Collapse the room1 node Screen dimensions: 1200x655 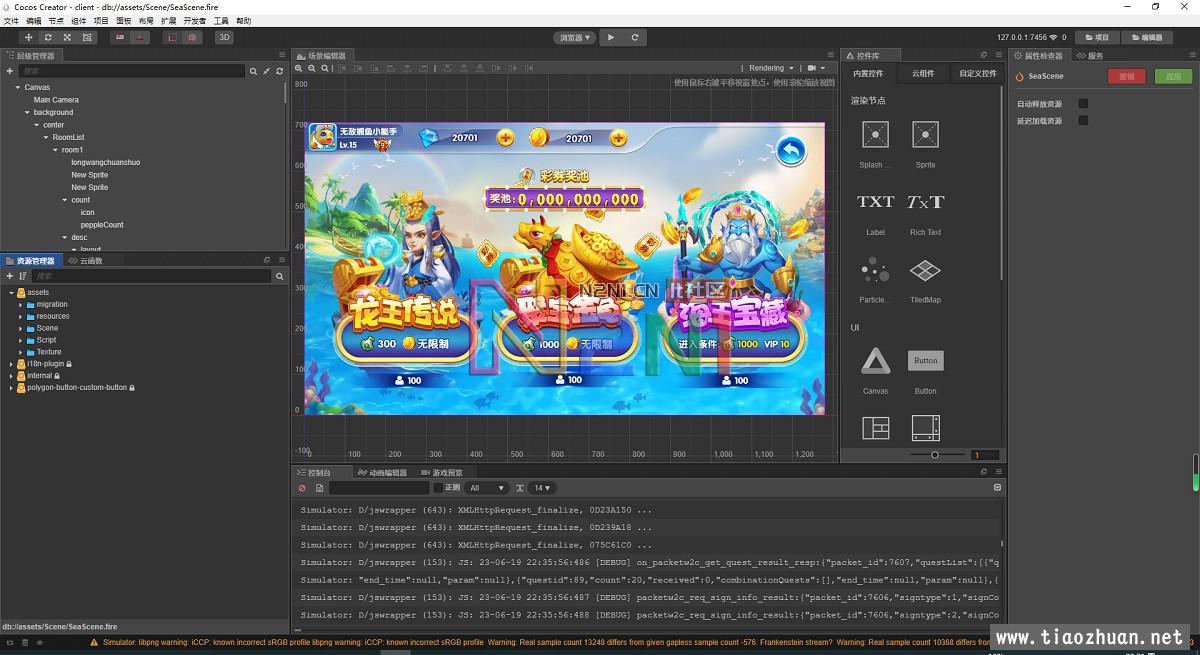[x=56, y=150]
